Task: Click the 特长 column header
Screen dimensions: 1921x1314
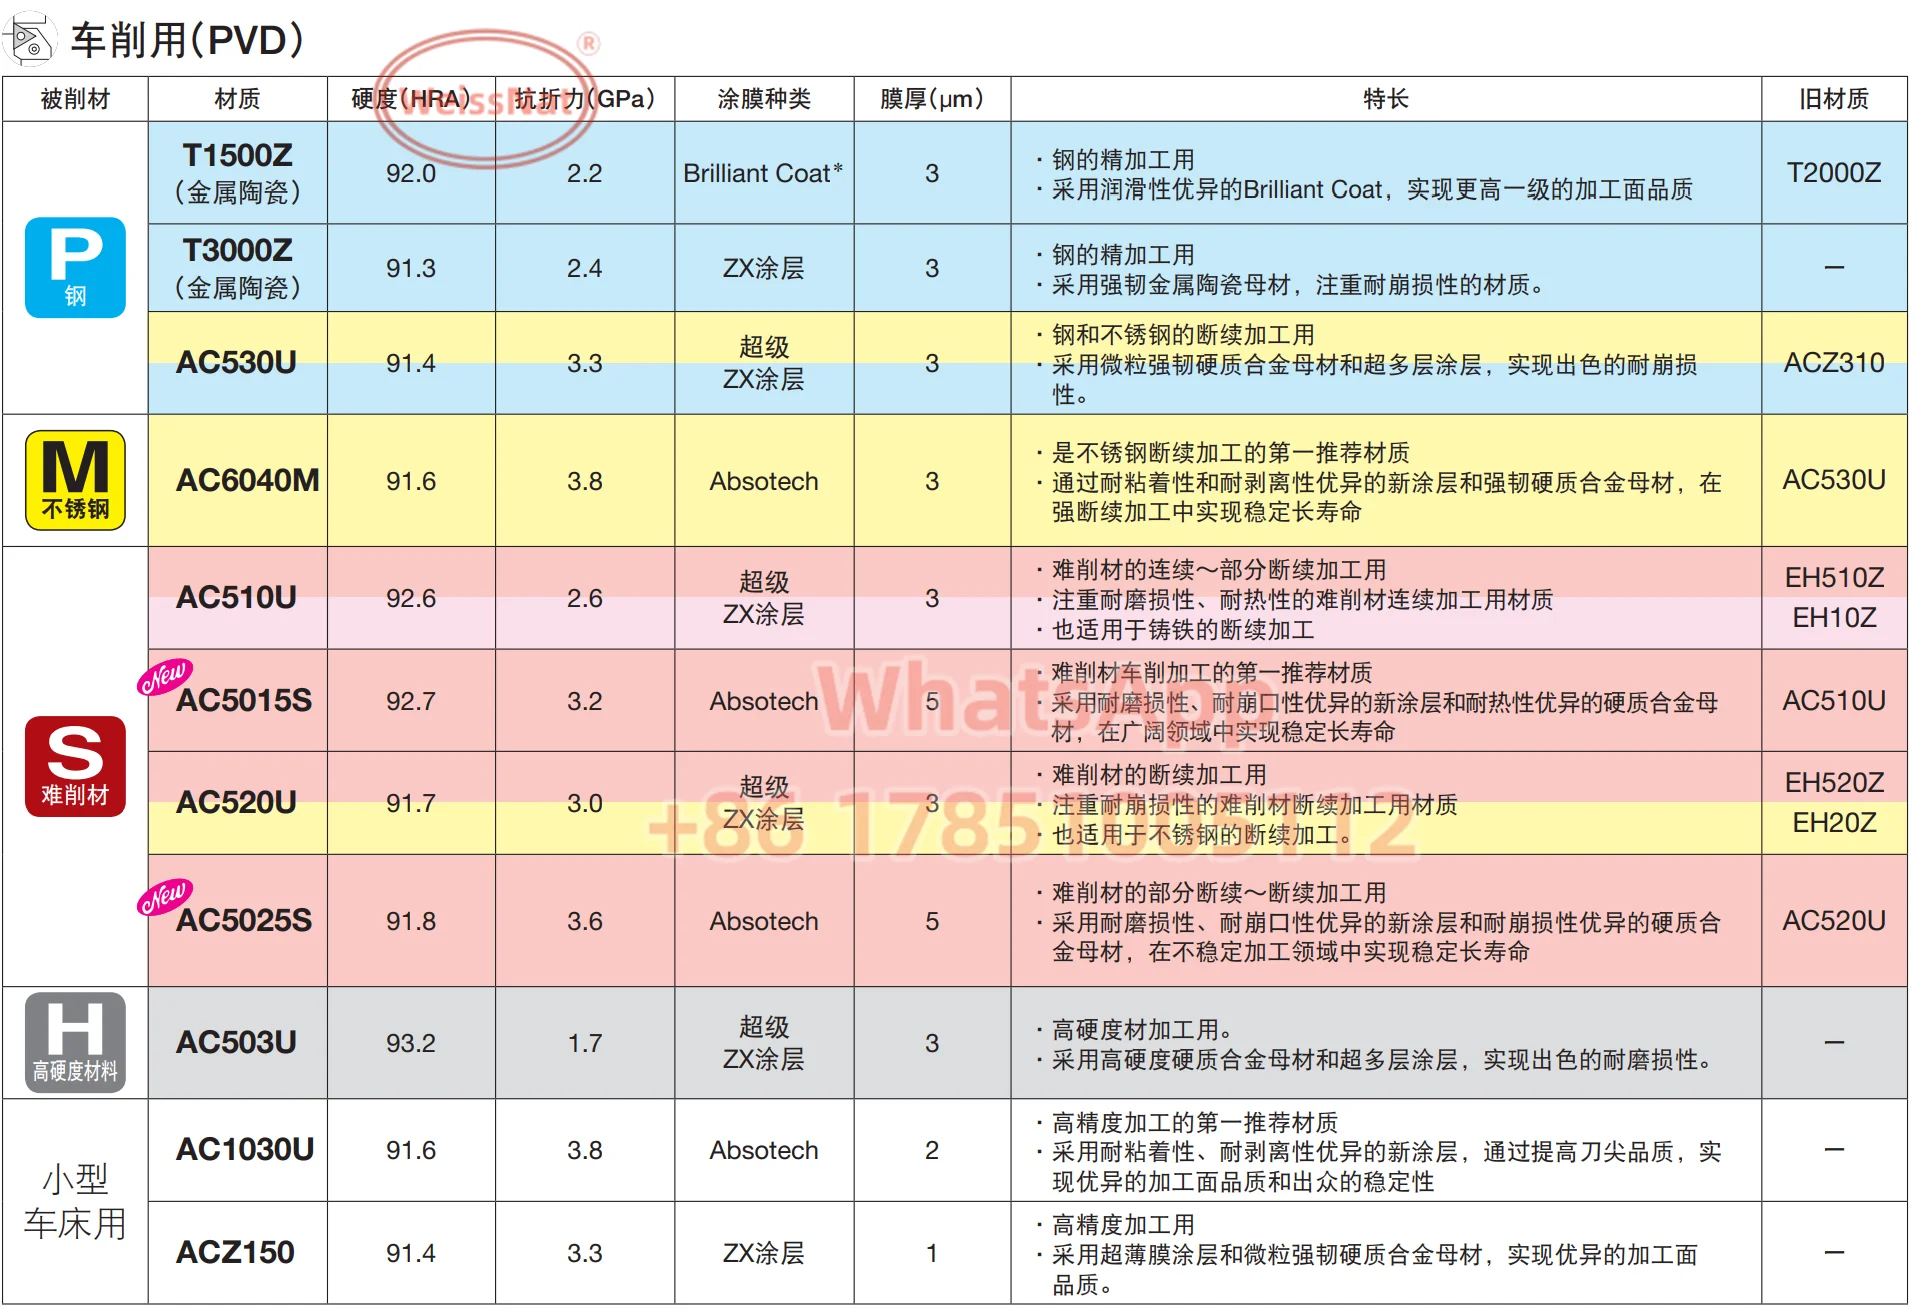Action: click(1386, 99)
